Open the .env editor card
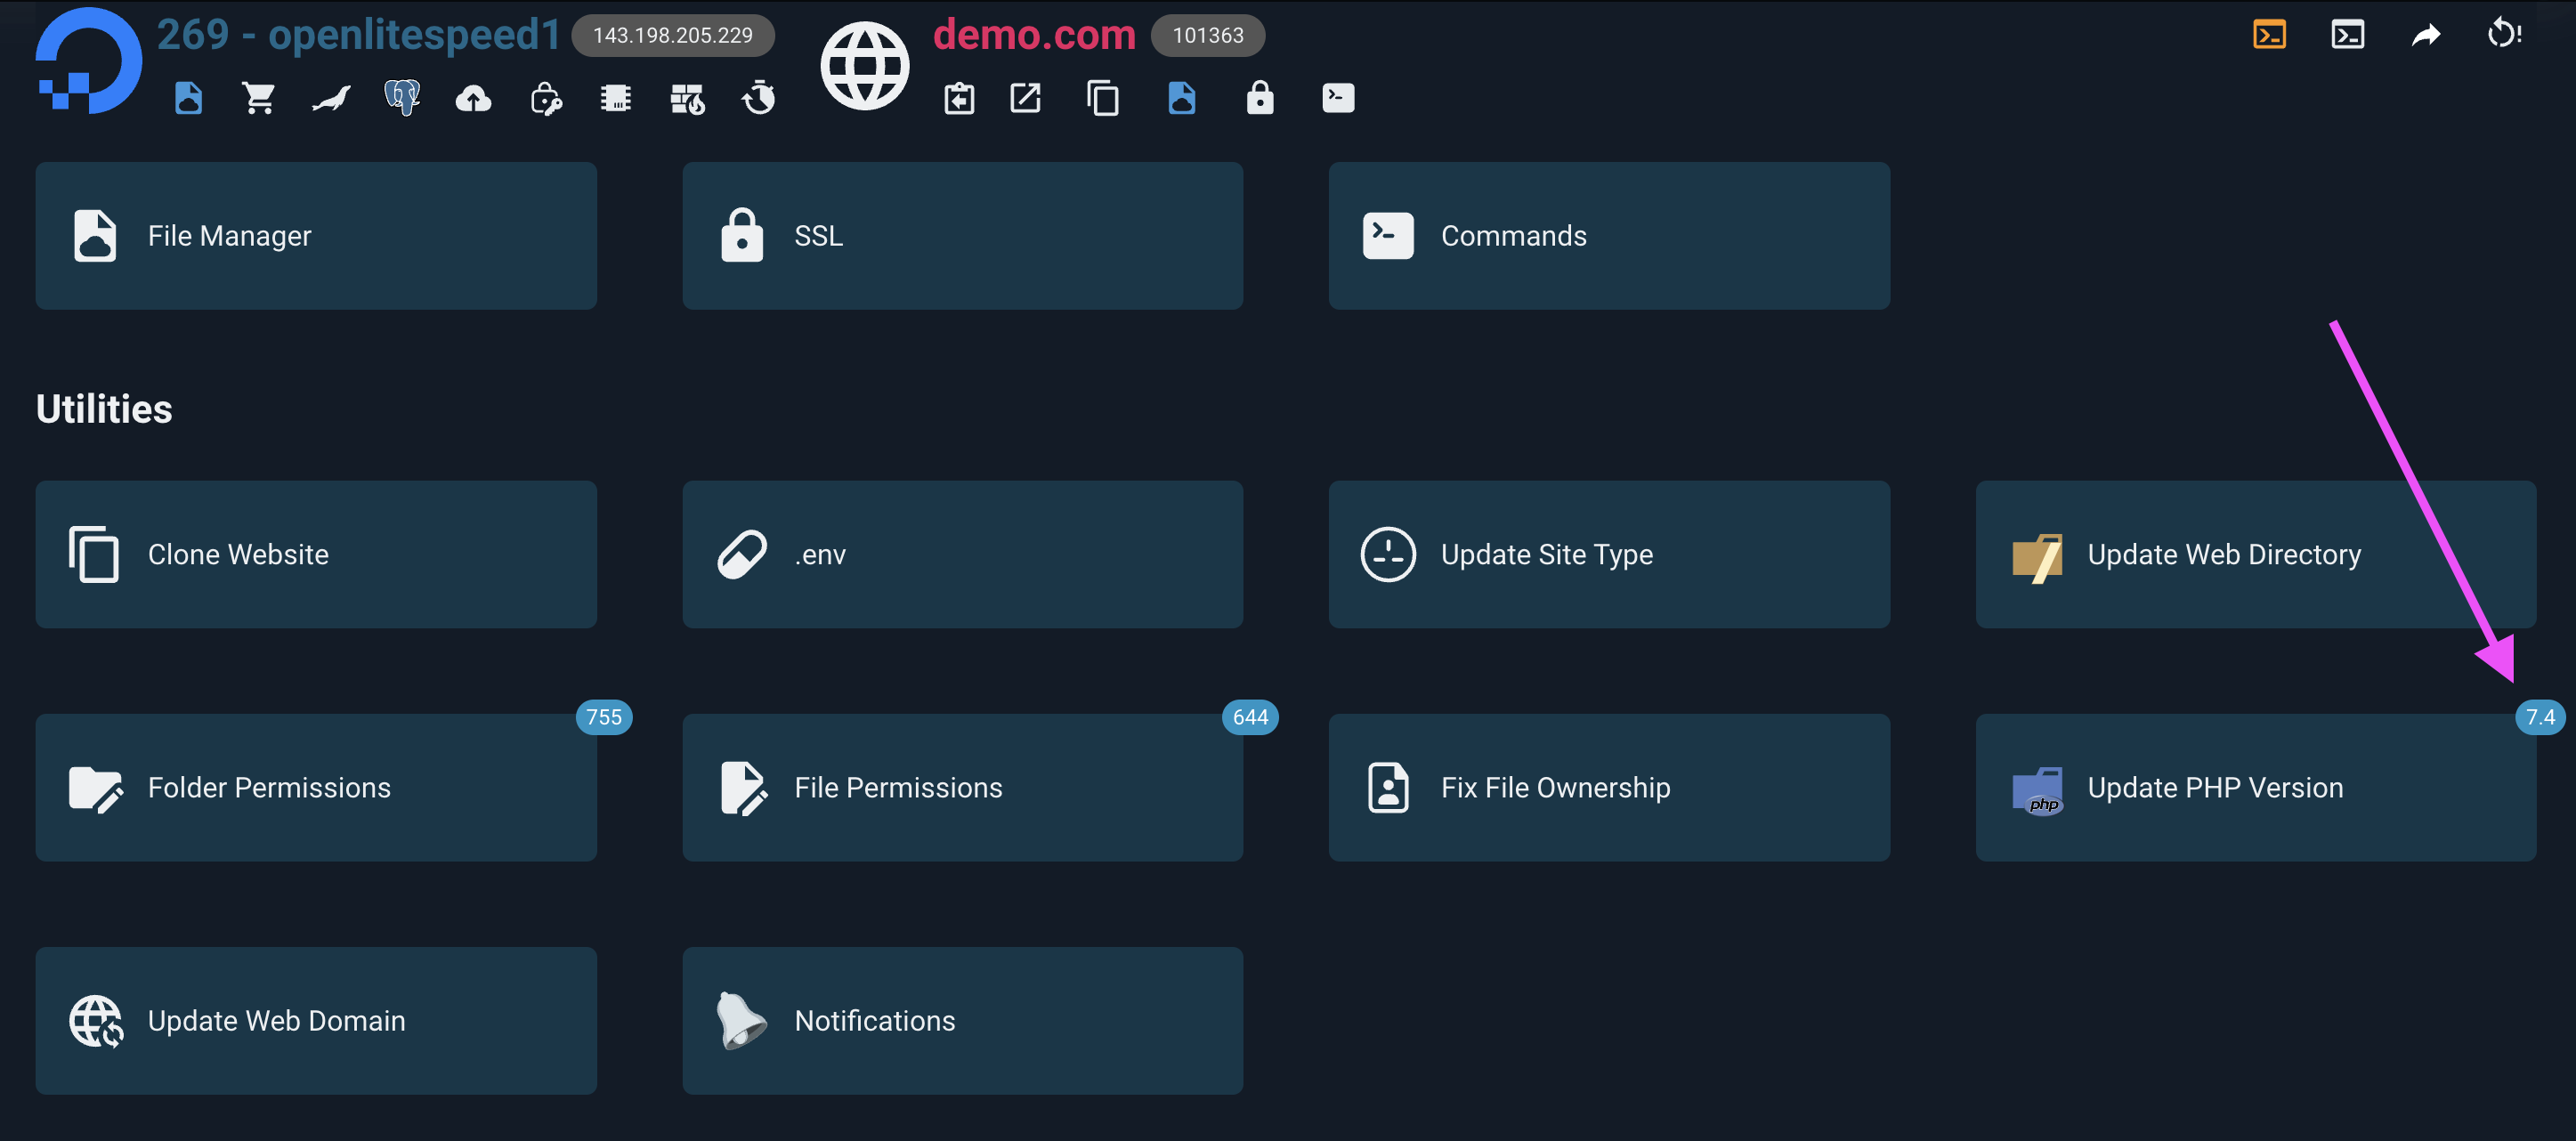 (x=962, y=554)
